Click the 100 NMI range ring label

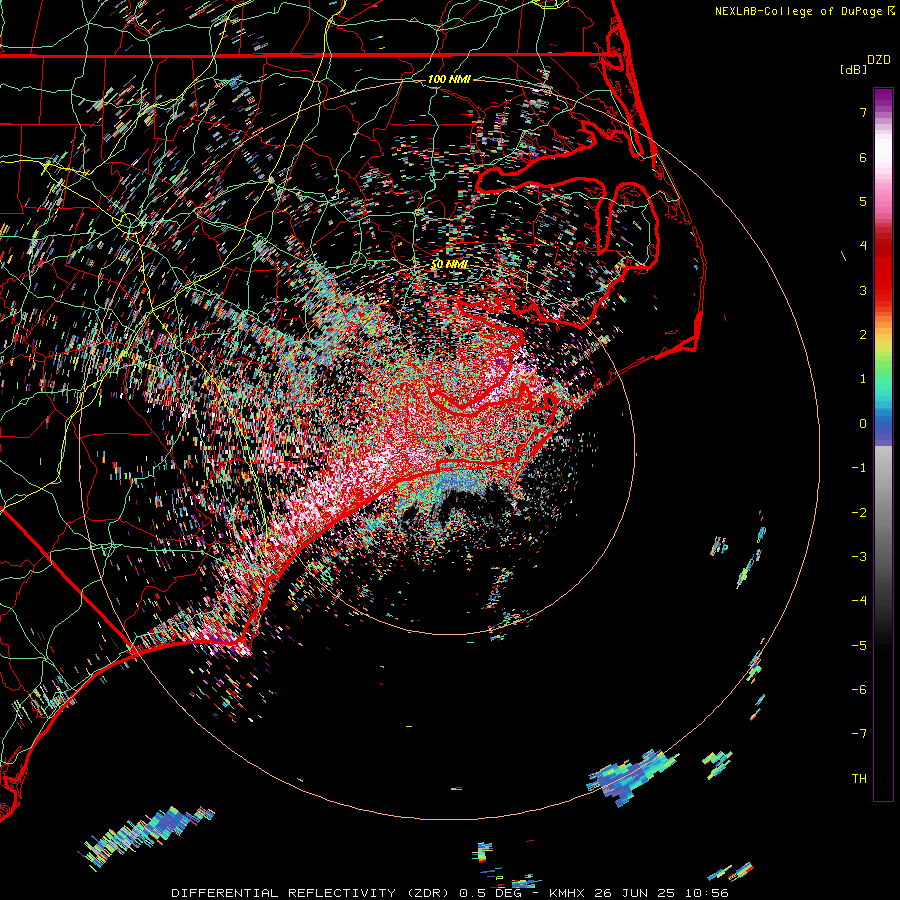click(x=449, y=79)
